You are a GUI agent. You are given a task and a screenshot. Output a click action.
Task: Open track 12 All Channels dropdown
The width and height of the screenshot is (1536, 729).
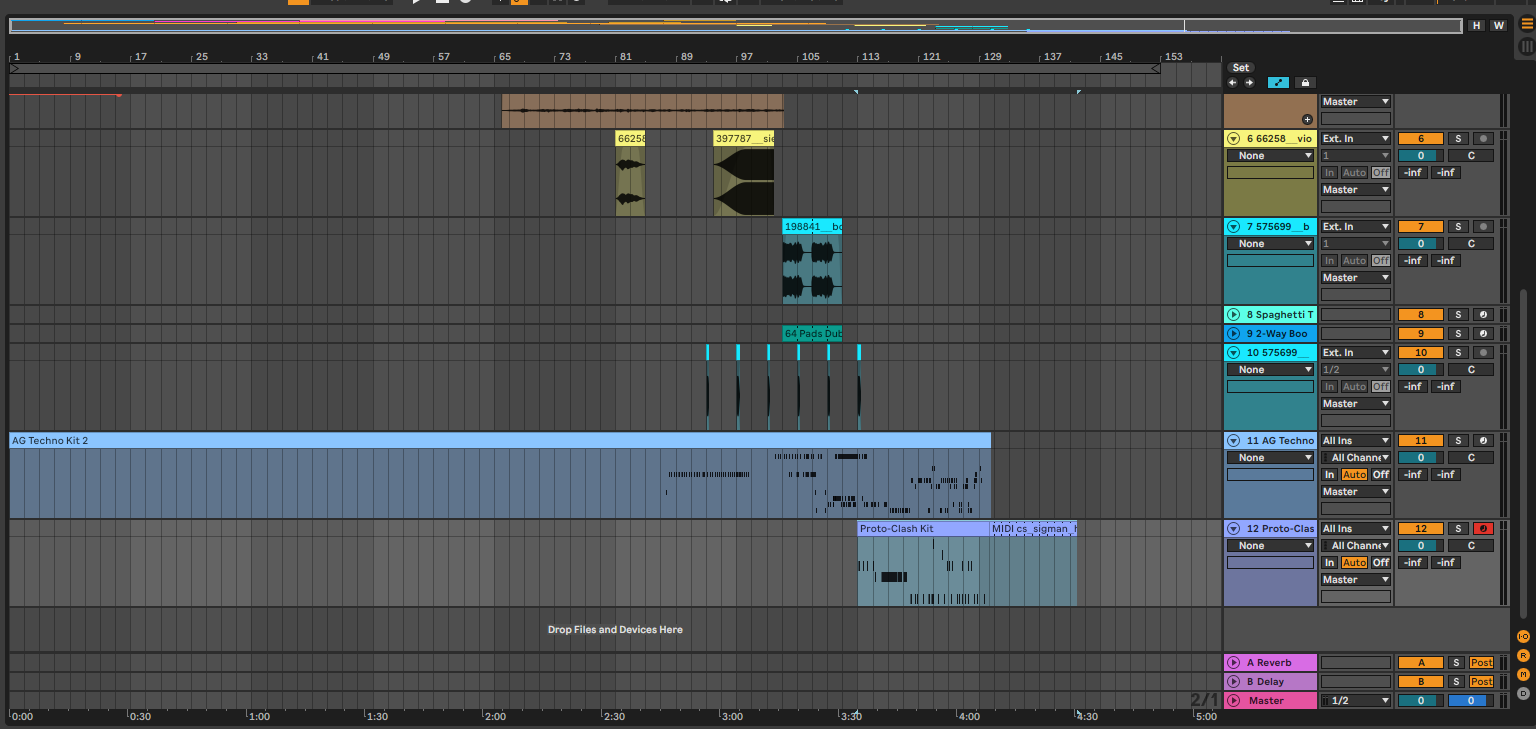[1356, 546]
